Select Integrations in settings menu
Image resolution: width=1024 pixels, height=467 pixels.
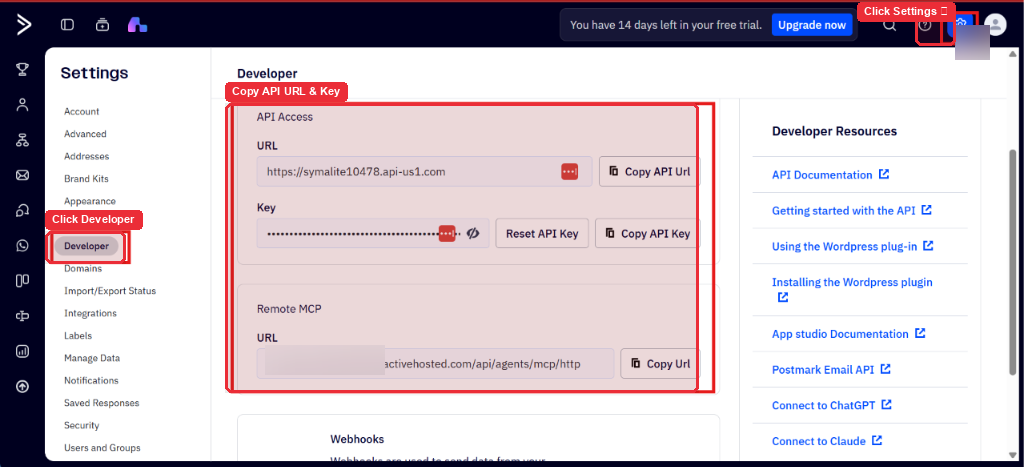coord(90,314)
